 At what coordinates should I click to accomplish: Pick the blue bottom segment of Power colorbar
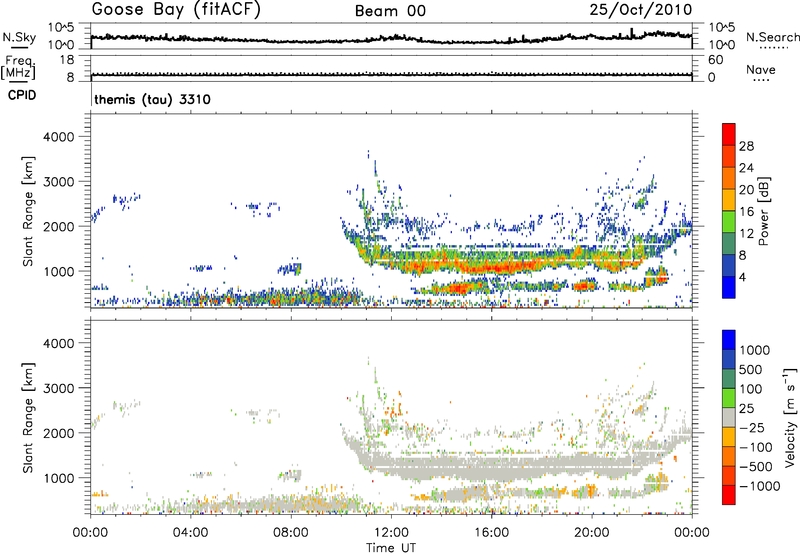coord(729,288)
